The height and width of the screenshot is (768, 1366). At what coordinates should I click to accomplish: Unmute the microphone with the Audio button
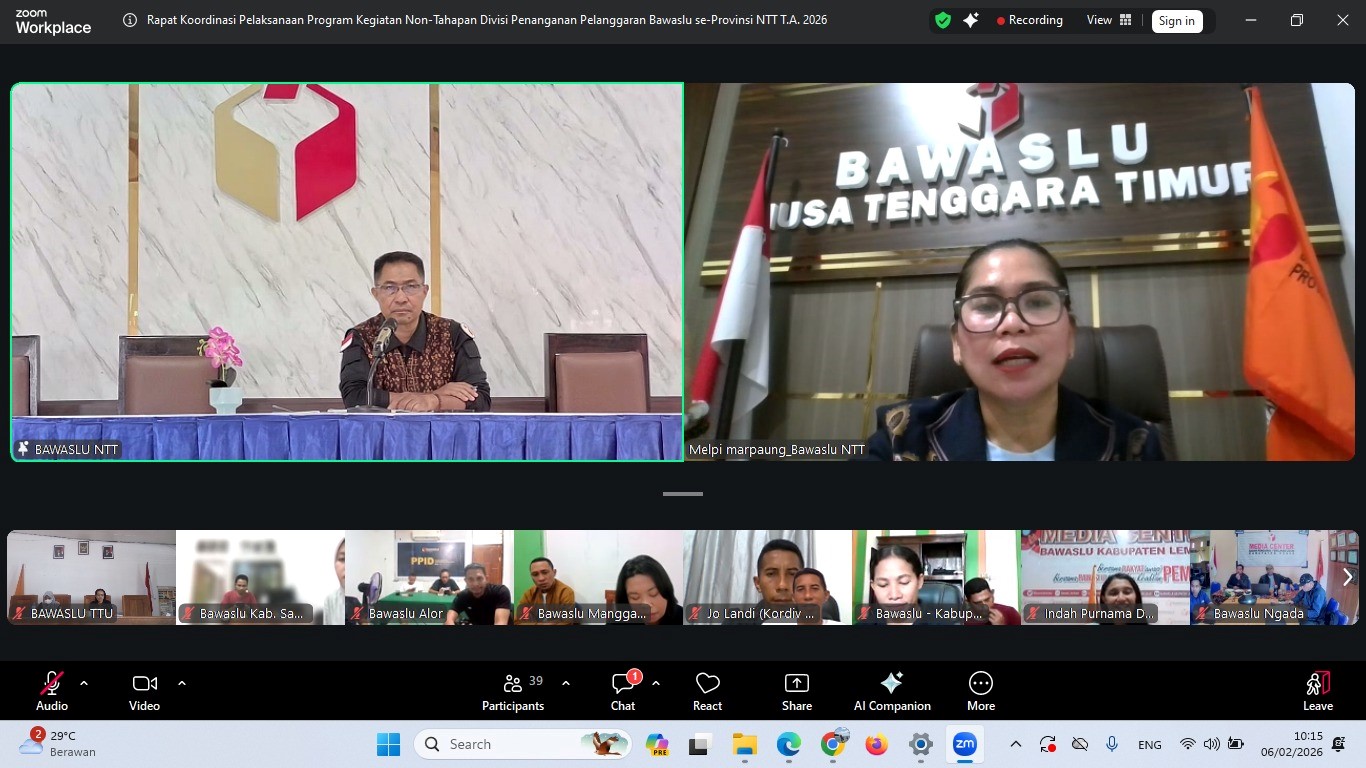(x=52, y=691)
